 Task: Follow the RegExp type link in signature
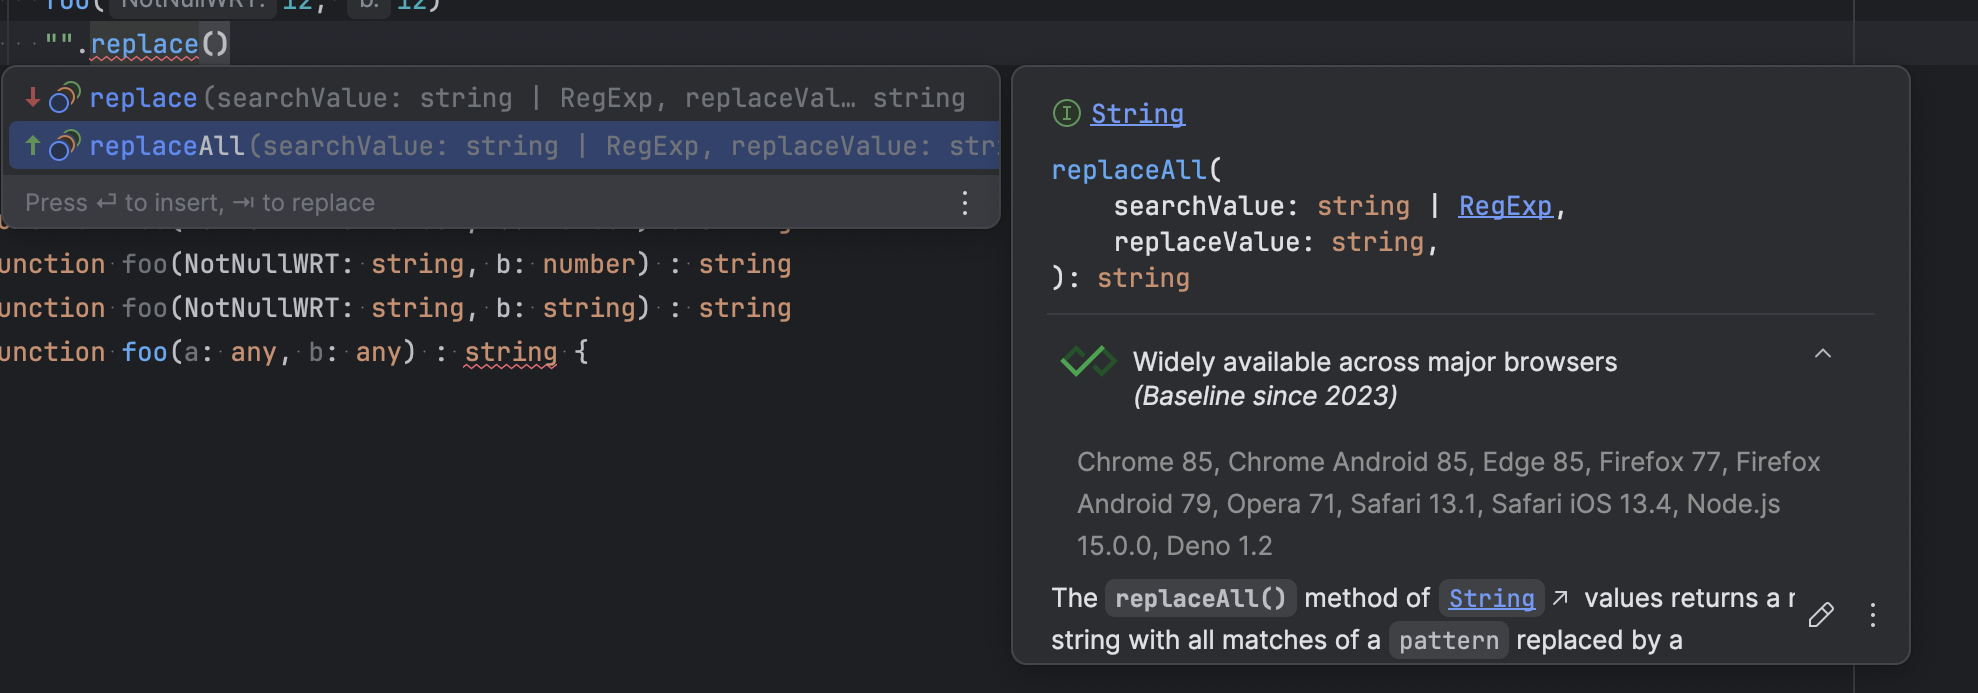(x=1504, y=206)
